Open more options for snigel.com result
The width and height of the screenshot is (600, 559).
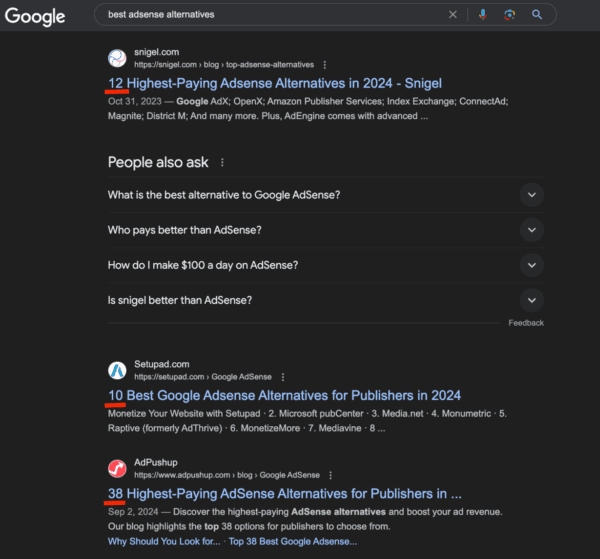click(324, 65)
